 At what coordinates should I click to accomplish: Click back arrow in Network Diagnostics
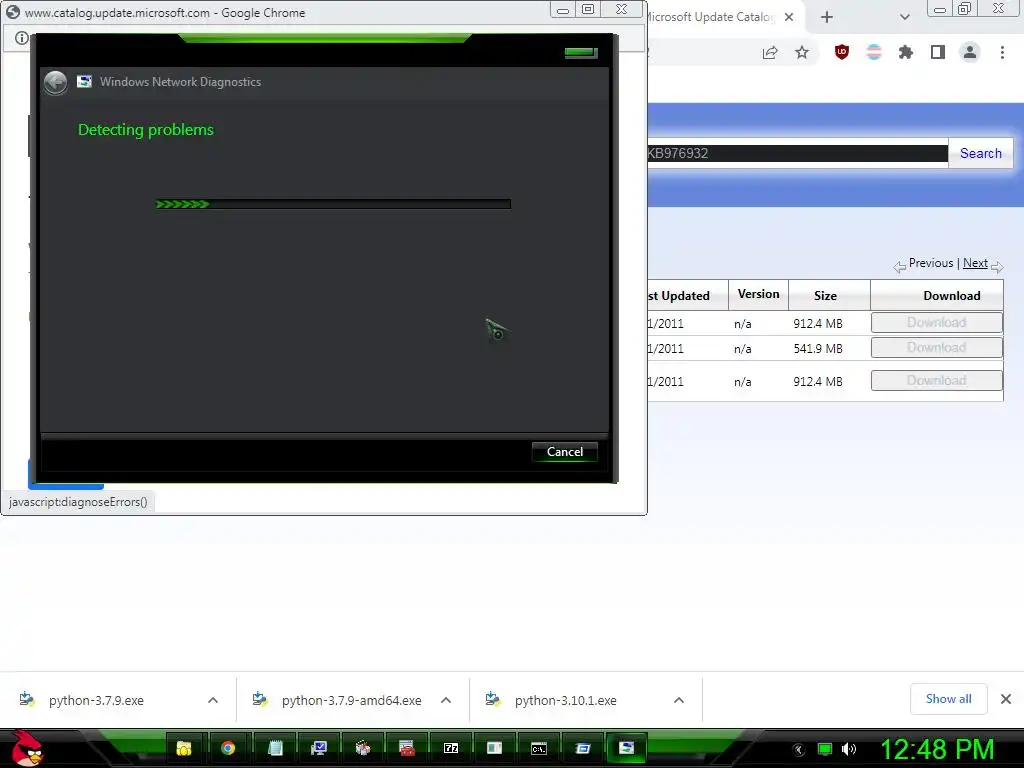[56, 83]
